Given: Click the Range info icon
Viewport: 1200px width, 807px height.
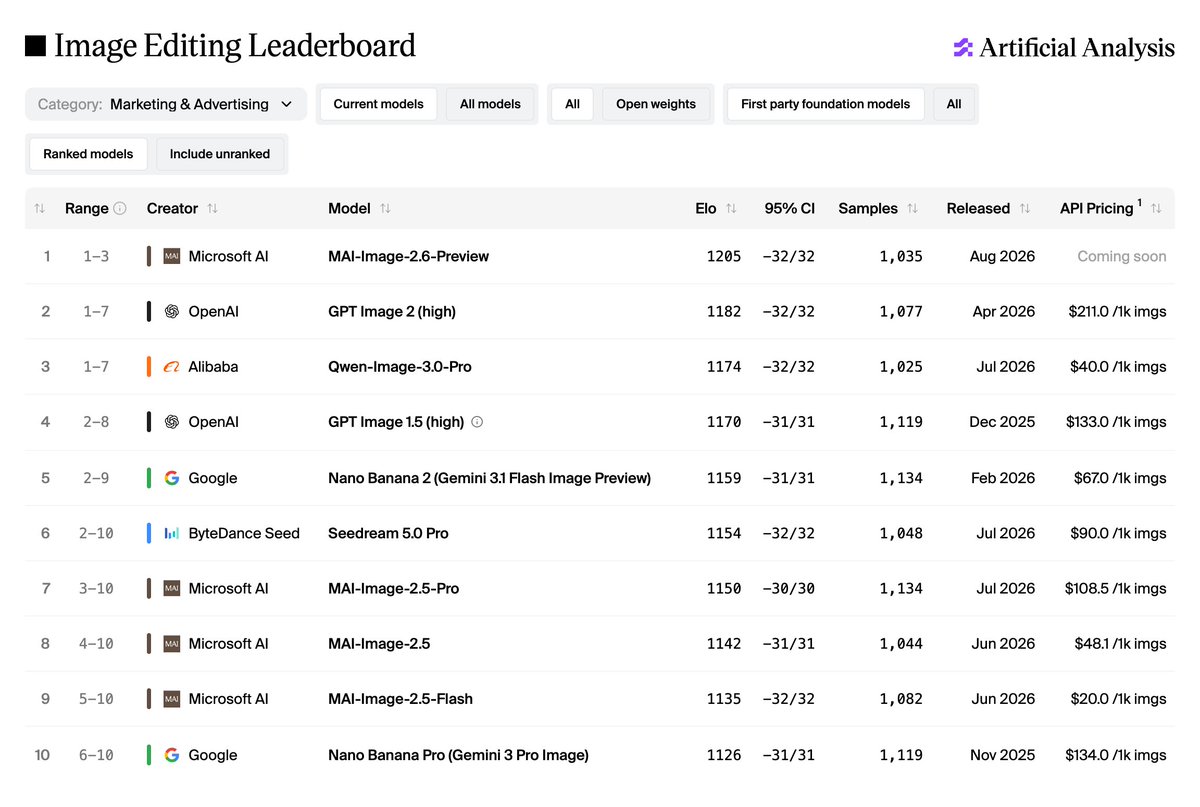Looking at the screenshot, I should (120, 209).
